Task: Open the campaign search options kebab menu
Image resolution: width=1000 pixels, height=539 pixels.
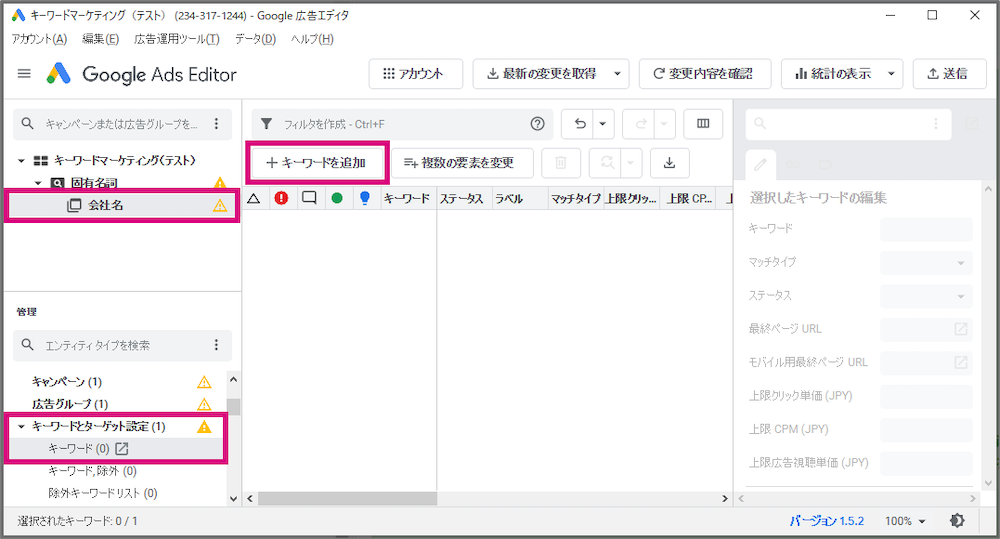Action: point(217,124)
